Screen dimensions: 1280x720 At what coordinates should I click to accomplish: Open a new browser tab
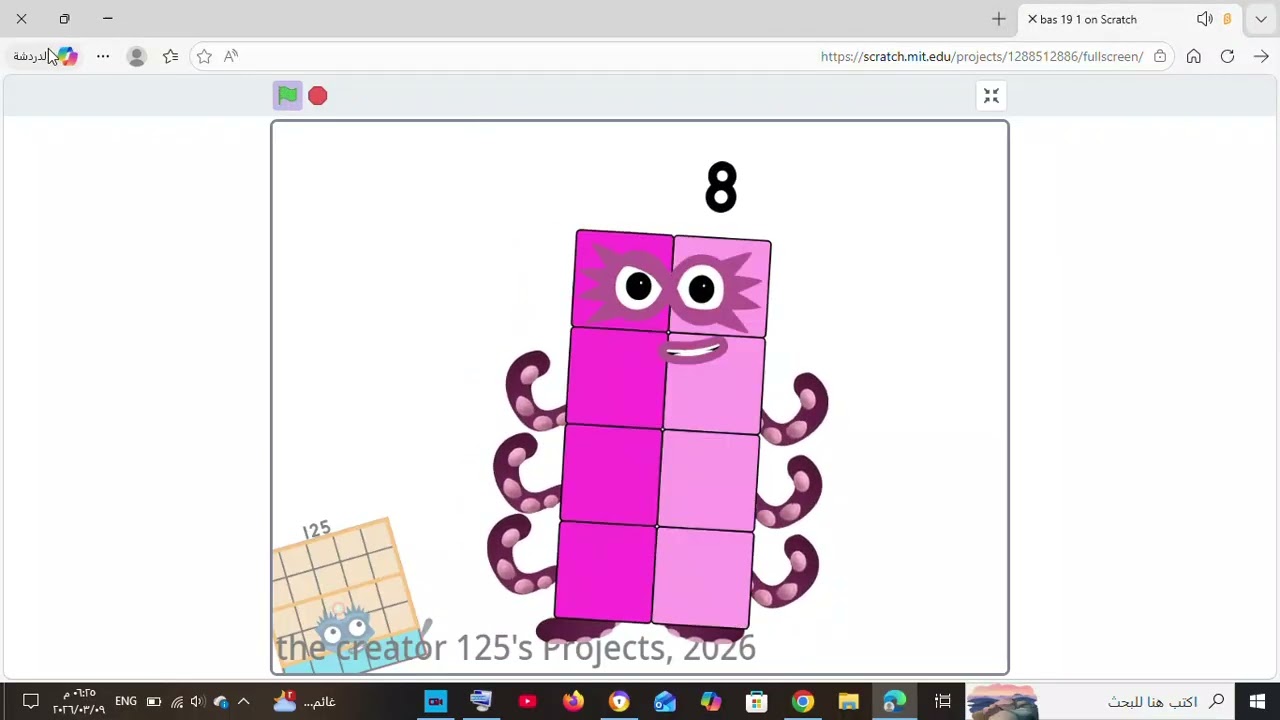(x=998, y=19)
